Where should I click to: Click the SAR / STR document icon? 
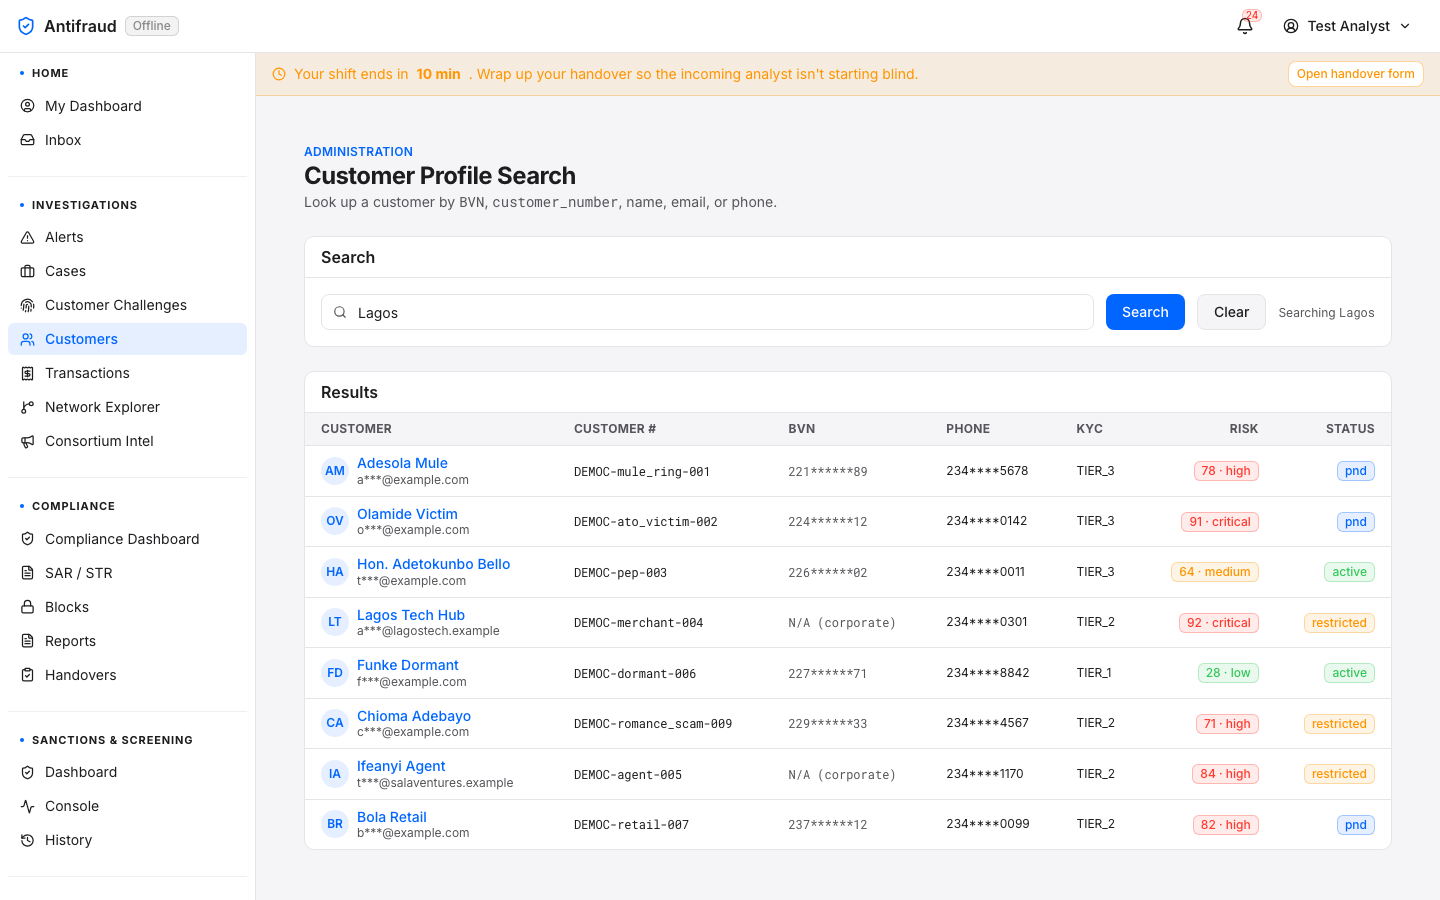28,573
